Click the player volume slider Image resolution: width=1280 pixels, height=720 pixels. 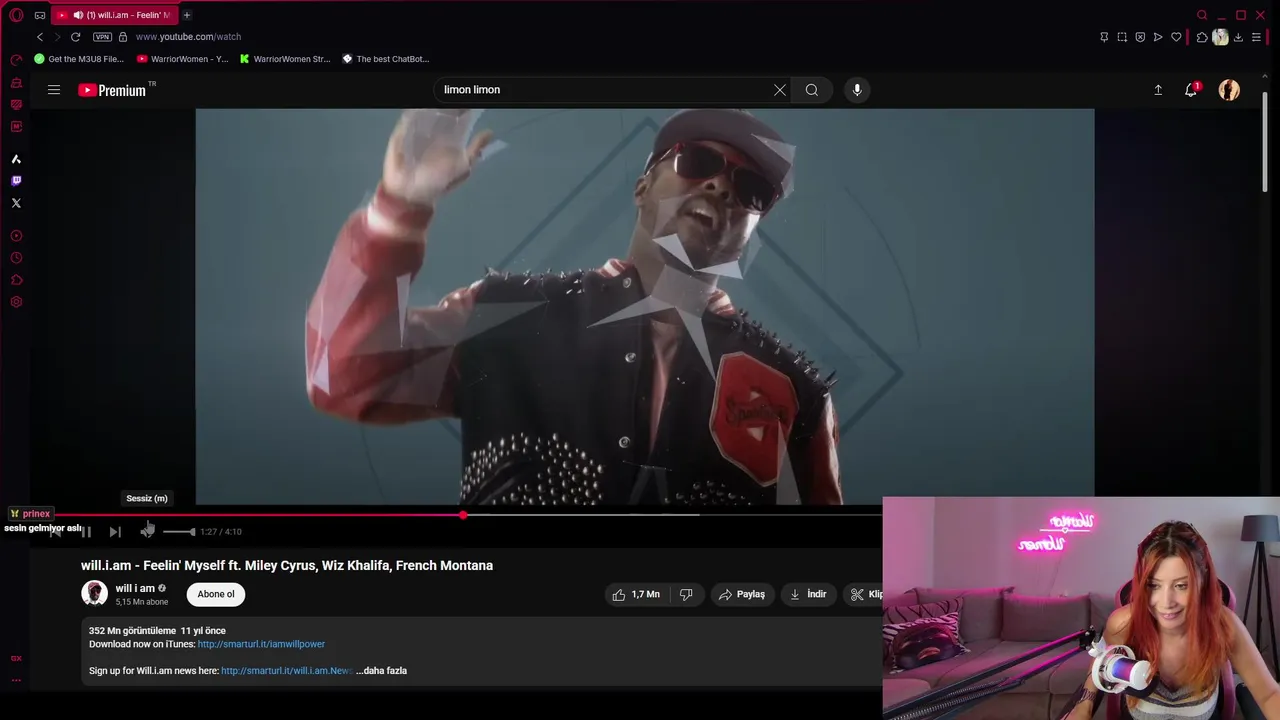pos(178,532)
